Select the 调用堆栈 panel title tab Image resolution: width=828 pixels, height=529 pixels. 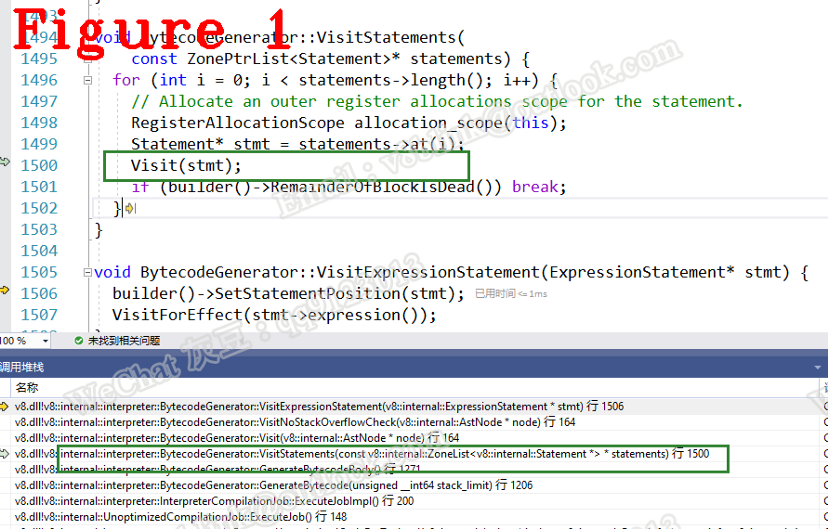coord(22,367)
